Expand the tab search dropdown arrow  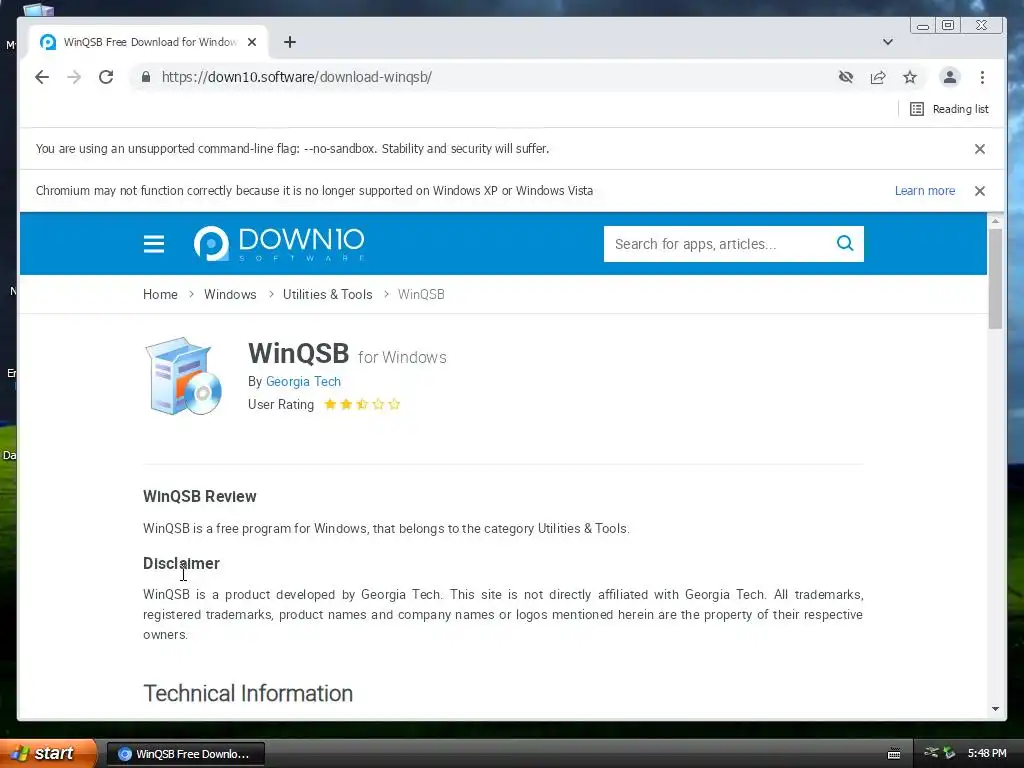888,42
